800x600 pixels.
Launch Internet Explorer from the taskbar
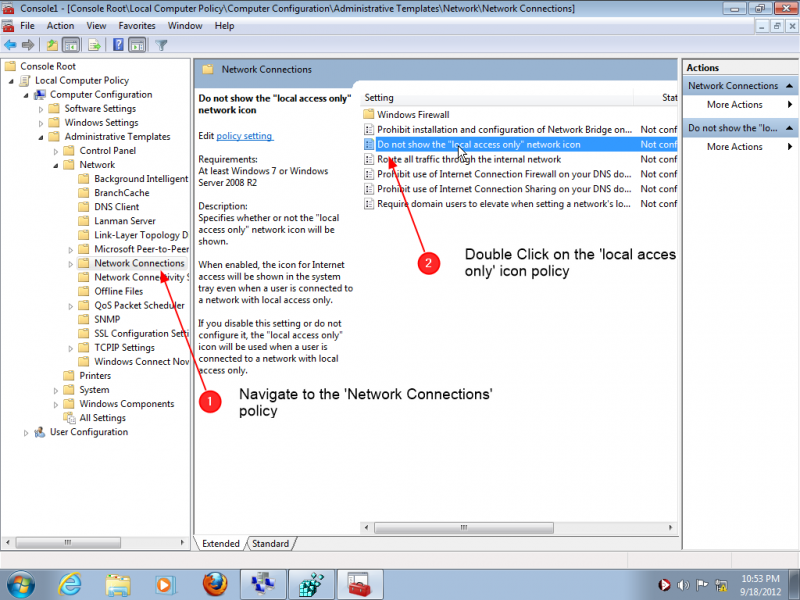[x=70, y=584]
